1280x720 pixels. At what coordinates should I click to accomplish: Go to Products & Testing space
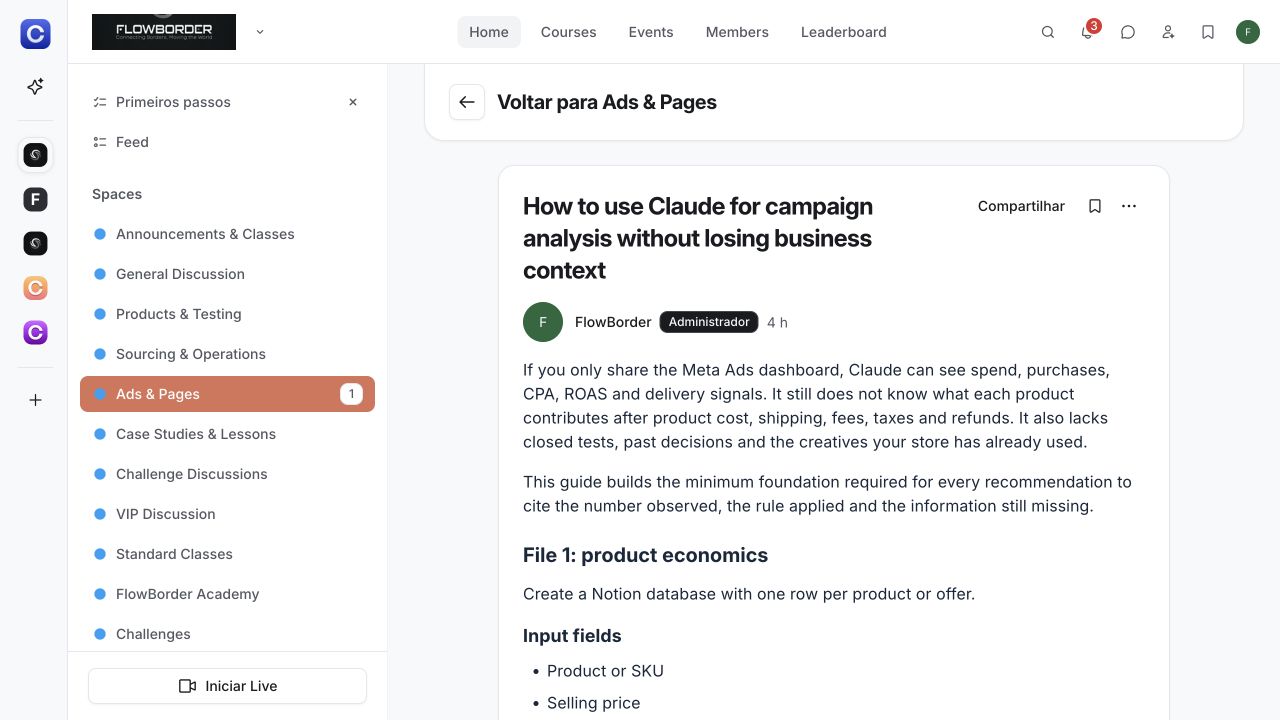pos(227,314)
